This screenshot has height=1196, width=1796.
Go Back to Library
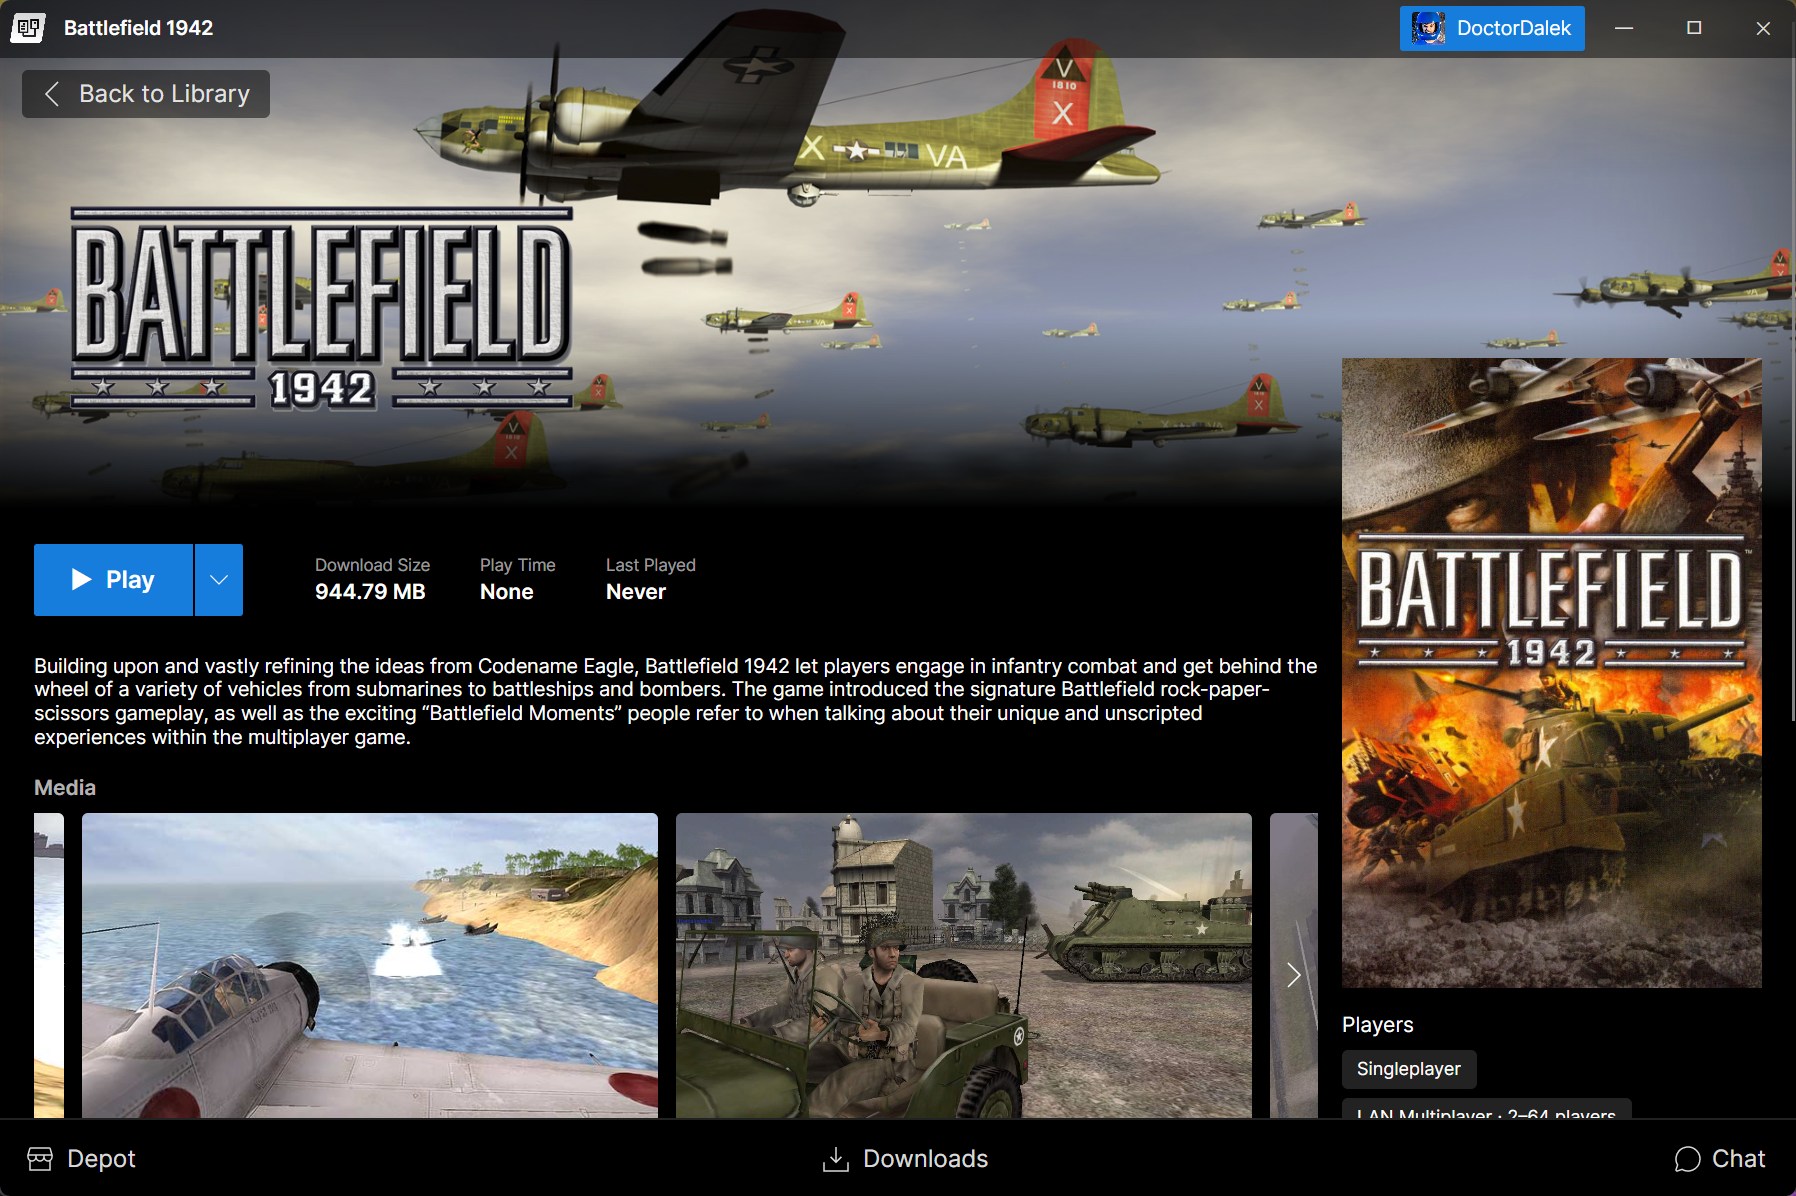pos(146,94)
